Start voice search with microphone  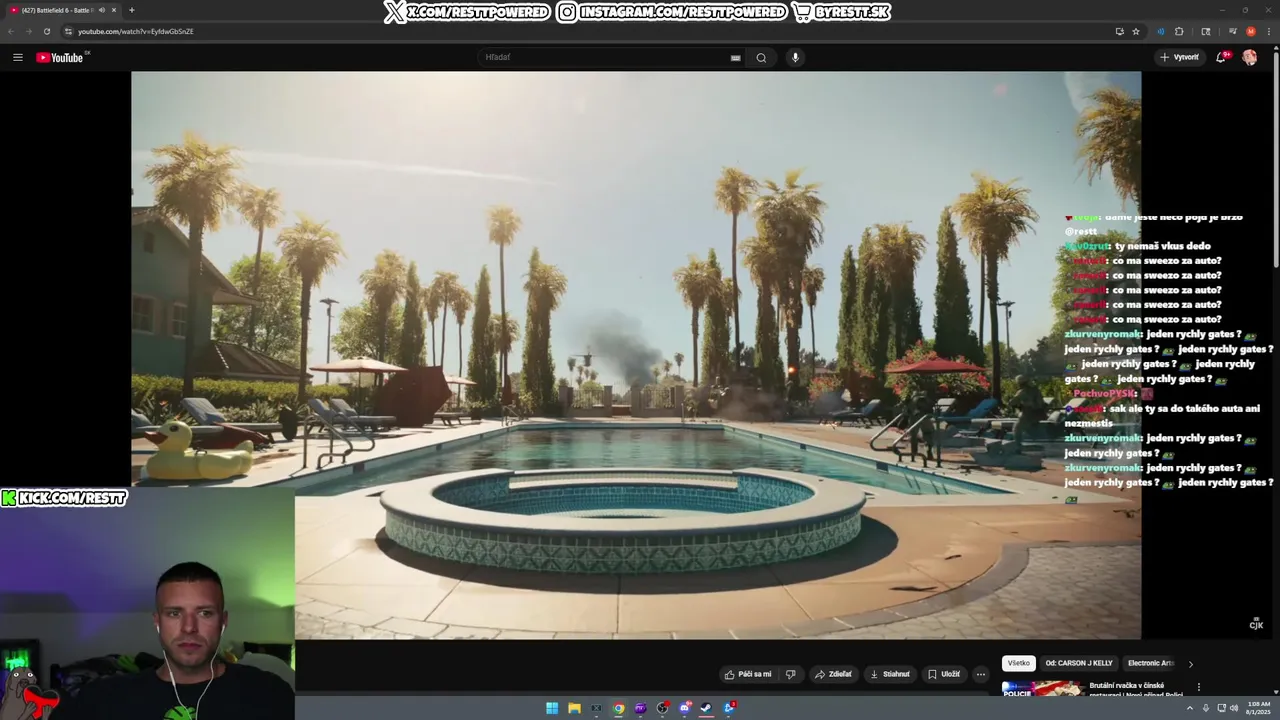click(x=795, y=57)
